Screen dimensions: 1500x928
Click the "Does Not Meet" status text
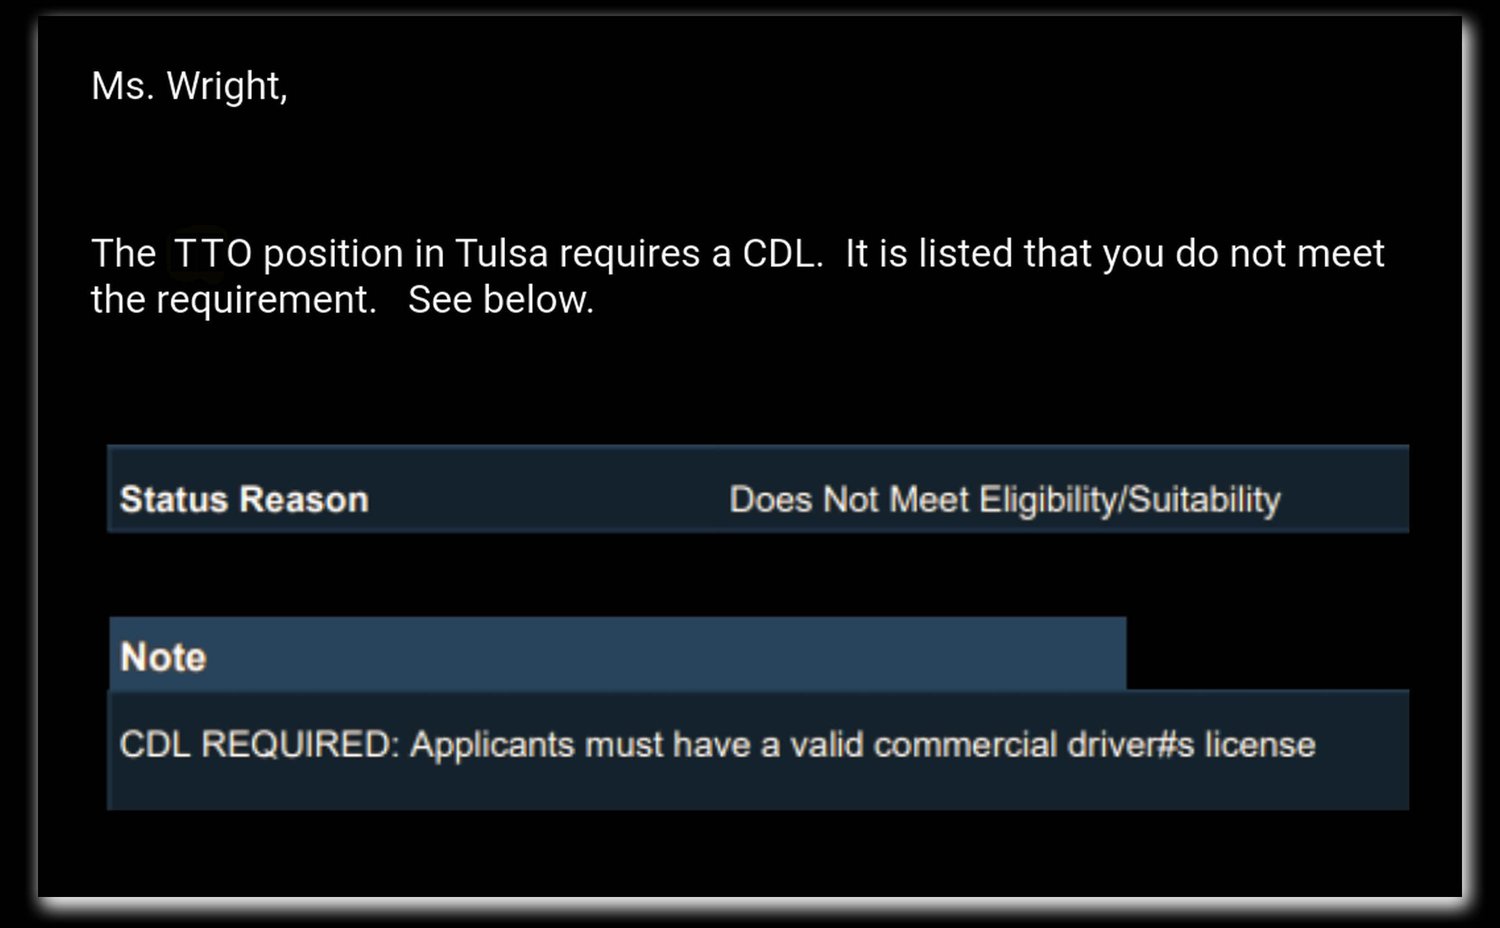[849, 500]
